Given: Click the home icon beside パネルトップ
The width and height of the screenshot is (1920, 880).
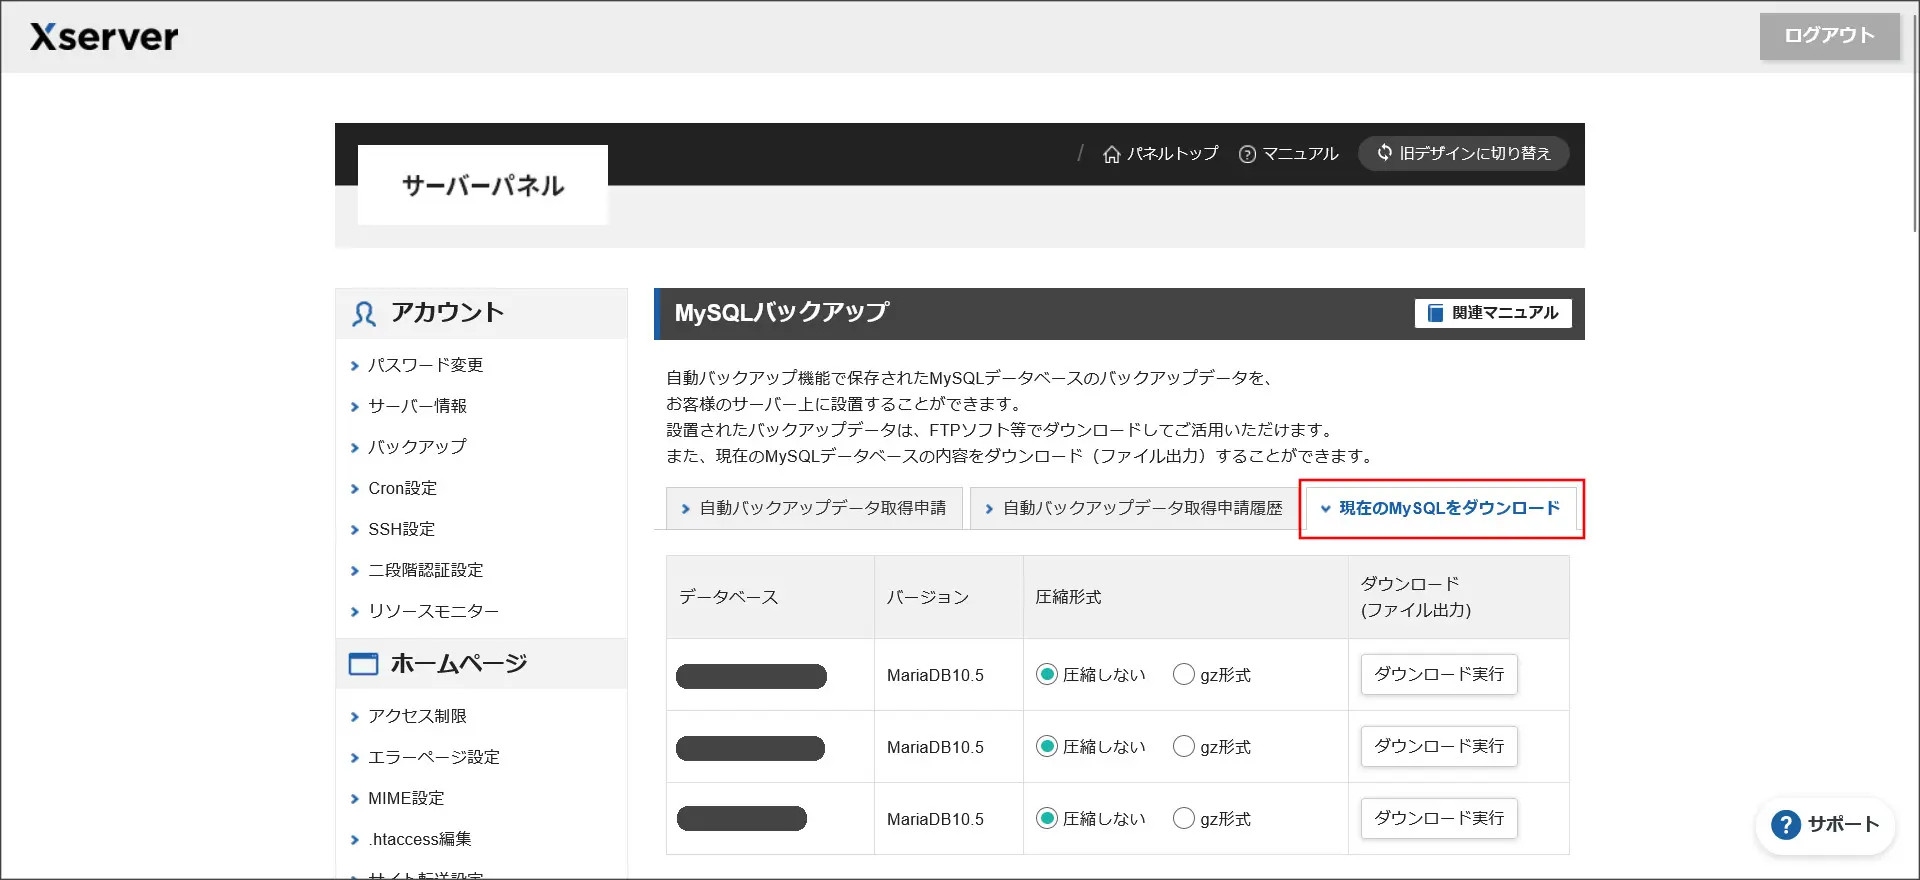Looking at the screenshot, I should pos(1111,154).
